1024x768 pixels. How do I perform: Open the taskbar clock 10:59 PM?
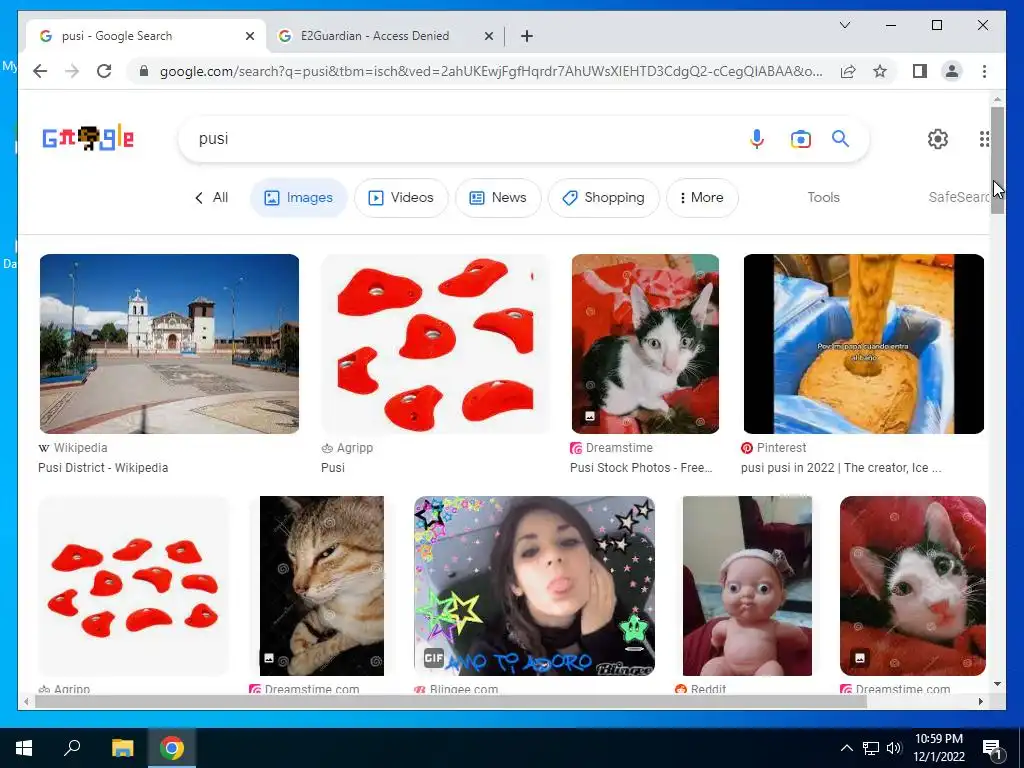[938, 748]
